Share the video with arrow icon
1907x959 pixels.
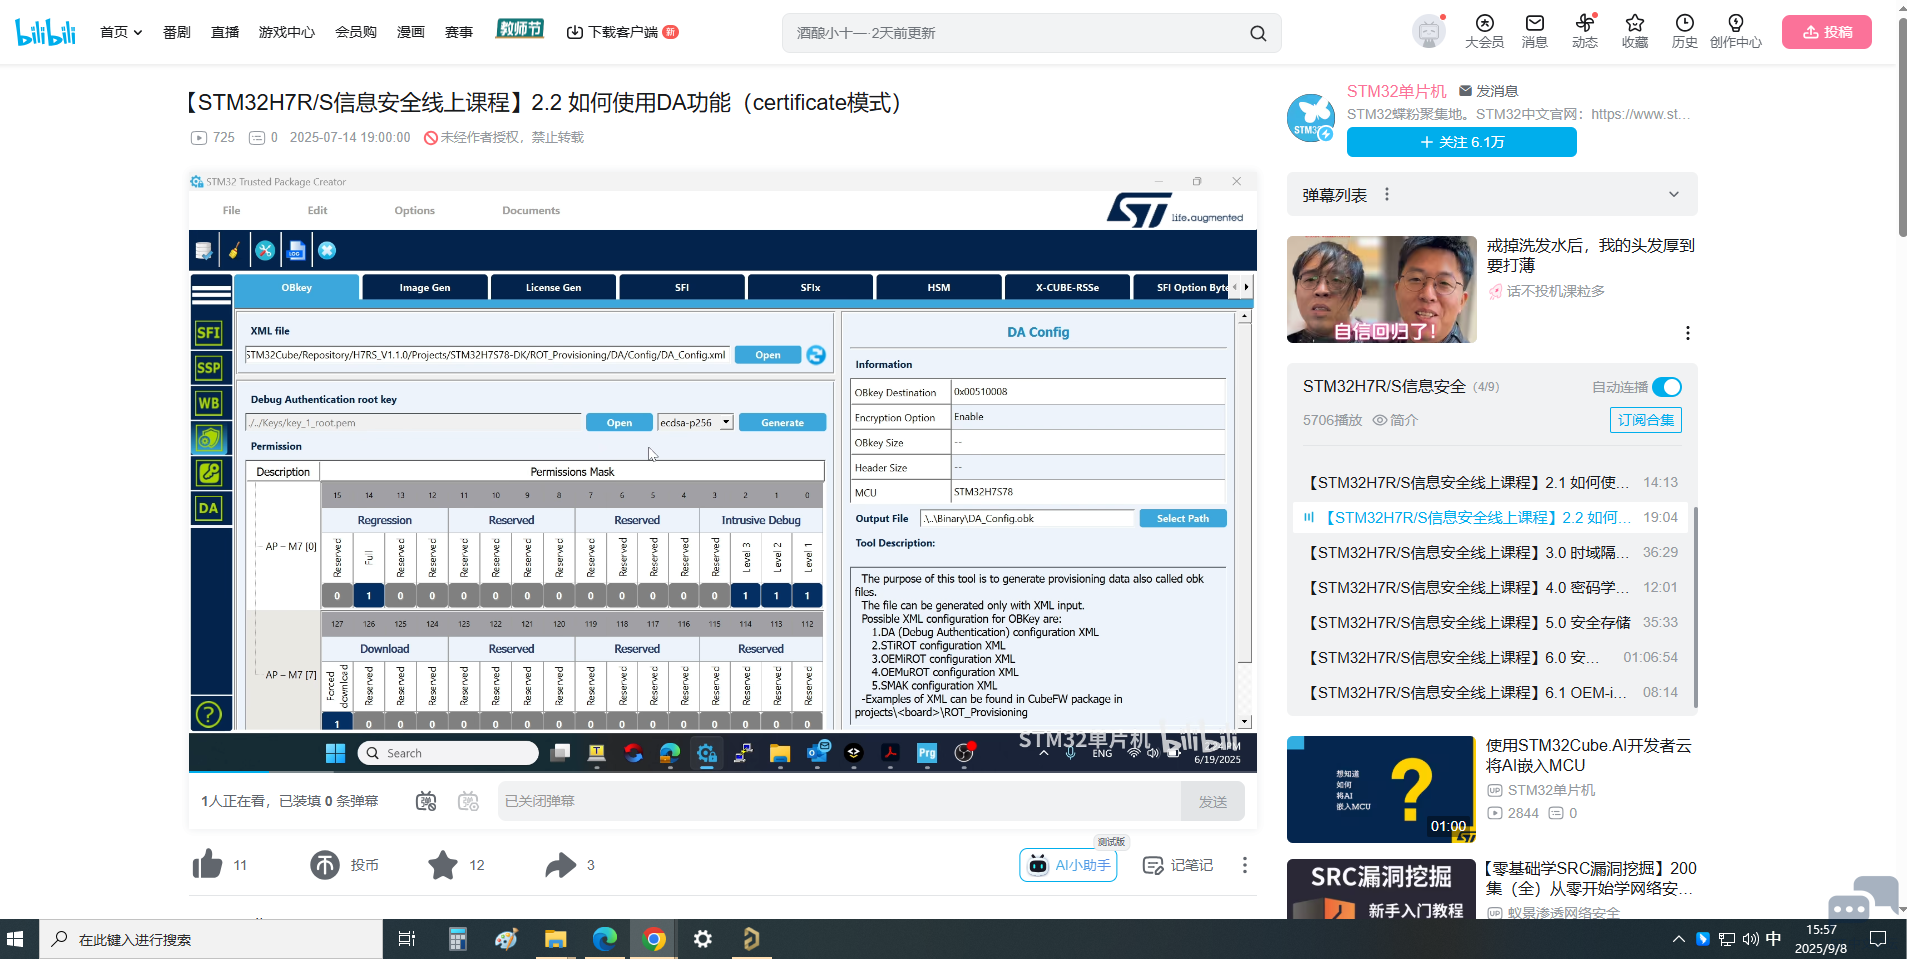point(561,865)
